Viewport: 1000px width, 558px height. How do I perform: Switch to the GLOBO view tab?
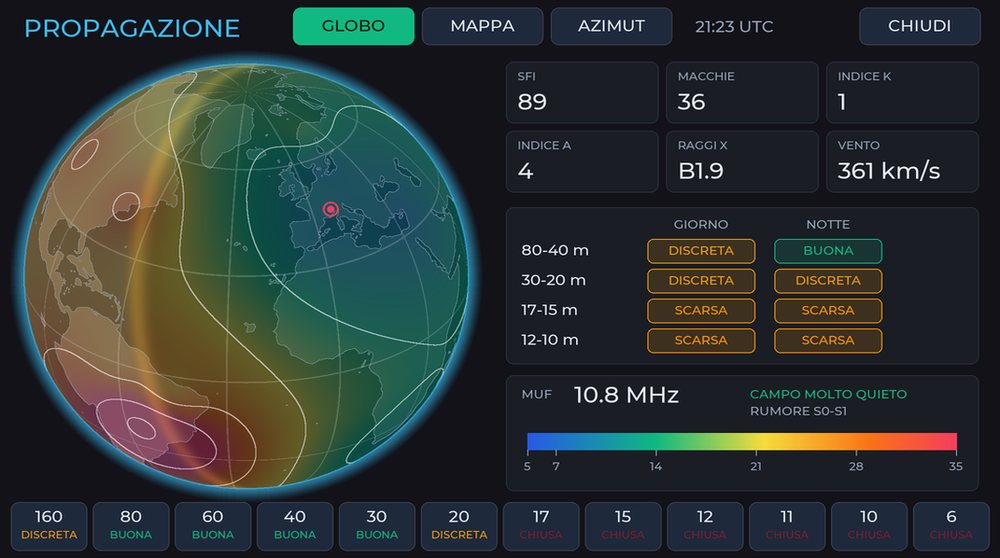pyautogui.click(x=353, y=26)
